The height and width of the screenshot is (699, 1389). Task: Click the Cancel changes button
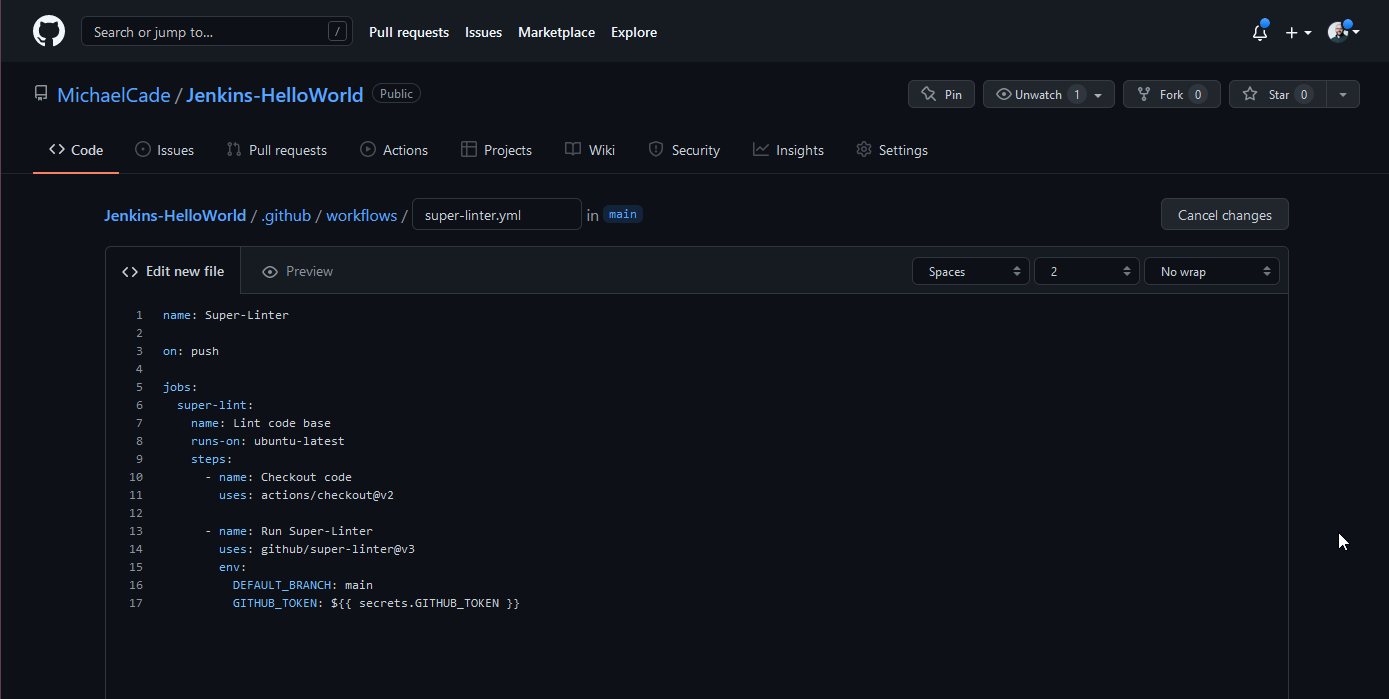(1224, 215)
